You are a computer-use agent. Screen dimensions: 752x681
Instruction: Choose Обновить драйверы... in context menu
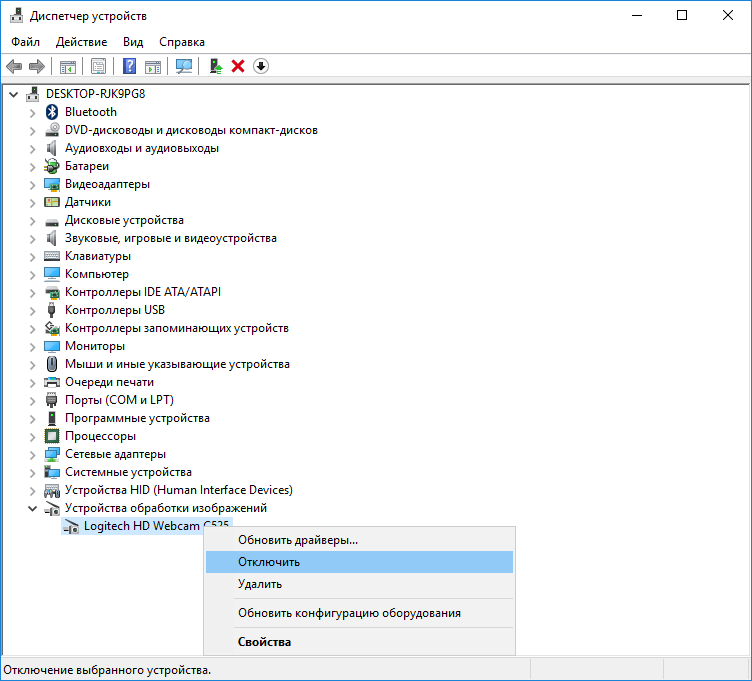tap(359, 540)
